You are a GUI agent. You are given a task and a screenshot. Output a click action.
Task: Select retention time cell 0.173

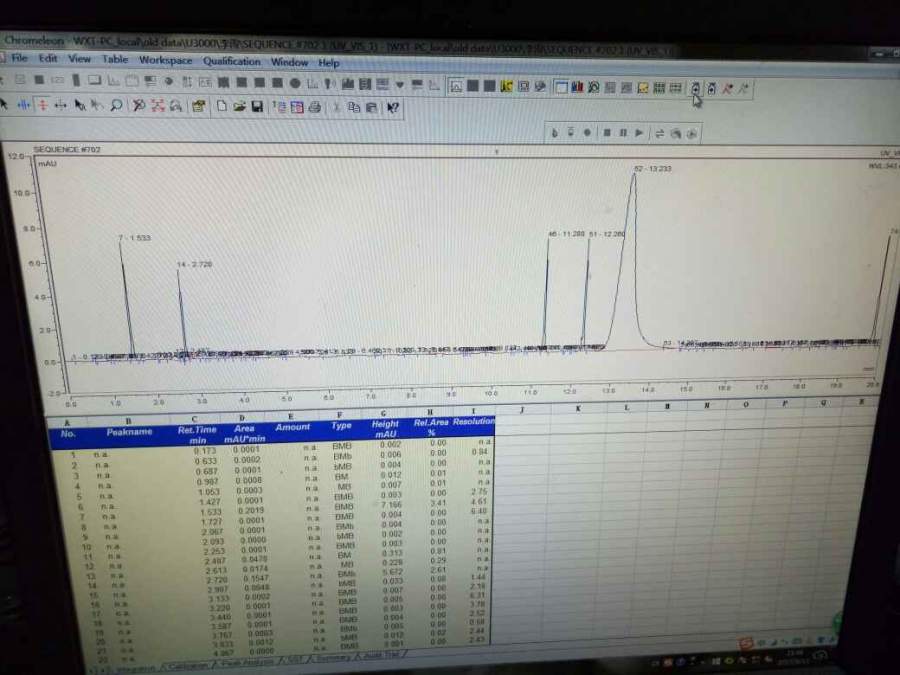click(205, 451)
